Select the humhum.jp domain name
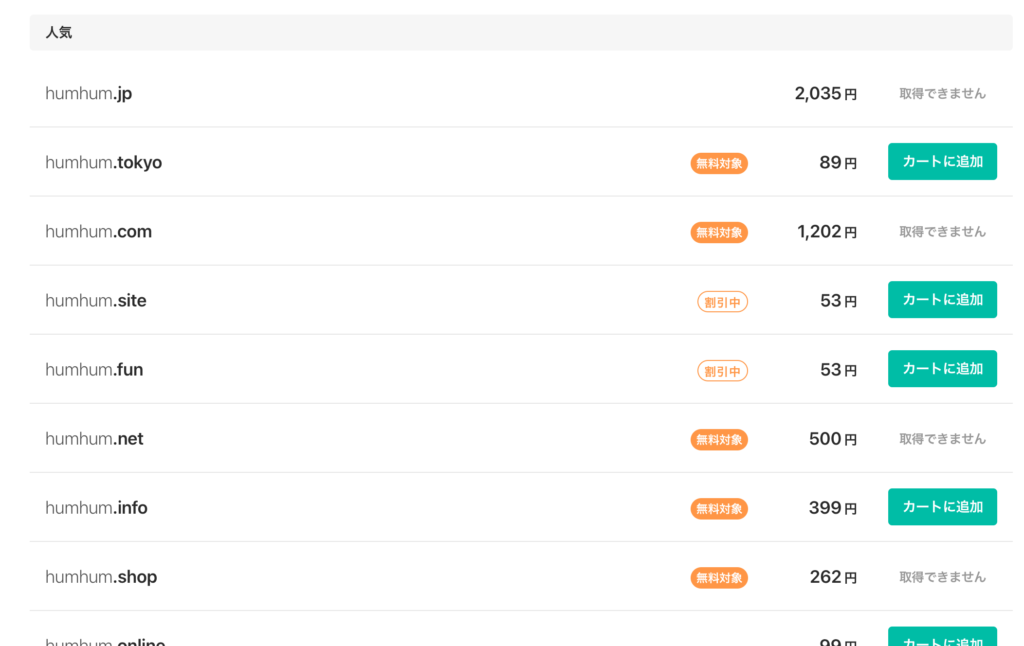1024x646 pixels. point(88,93)
